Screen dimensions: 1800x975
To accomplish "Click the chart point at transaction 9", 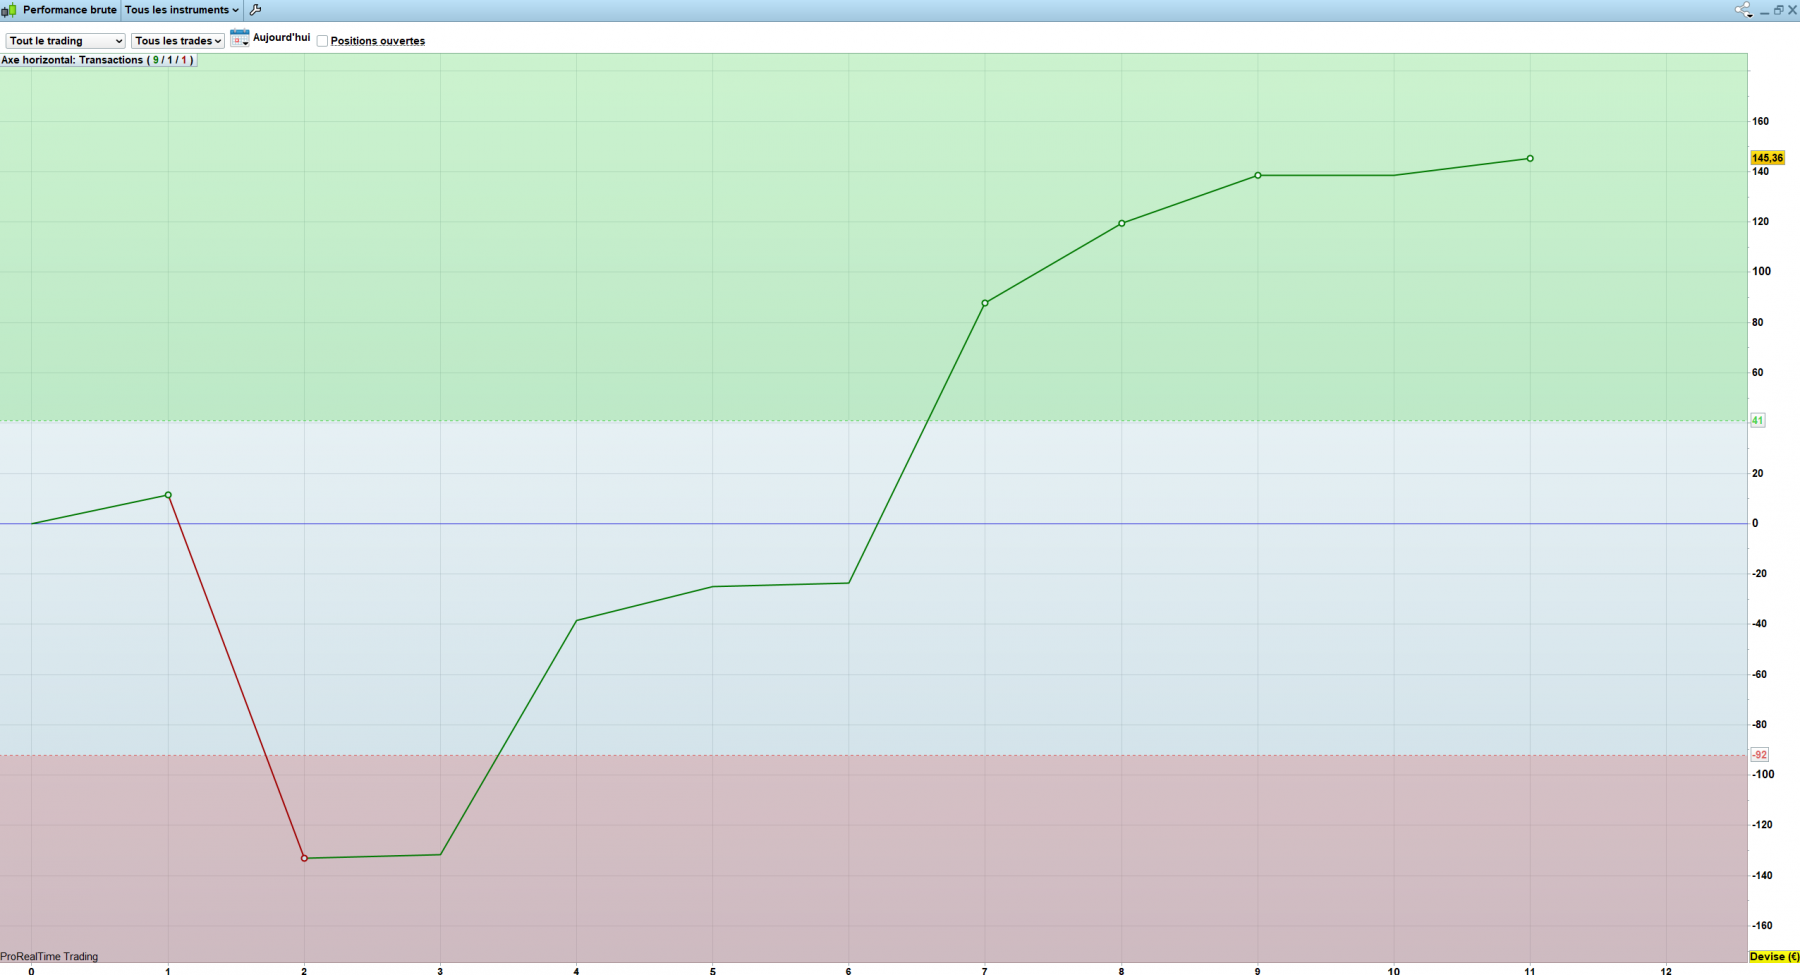I will tap(1258, 175).
